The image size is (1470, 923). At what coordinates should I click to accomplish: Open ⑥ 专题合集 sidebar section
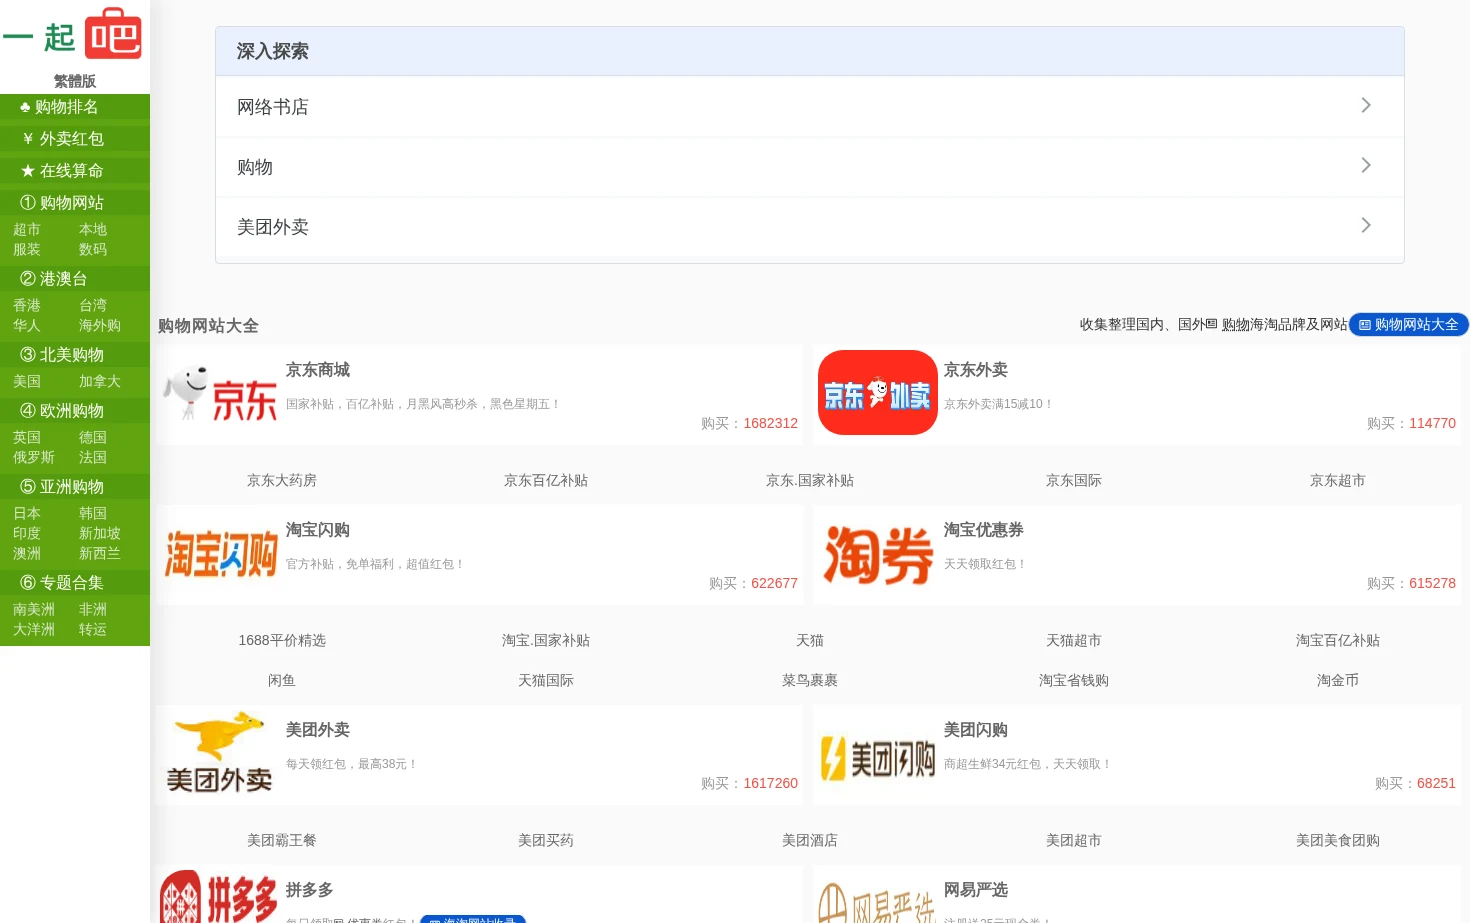pyautogui.click(x=75, y=583)
